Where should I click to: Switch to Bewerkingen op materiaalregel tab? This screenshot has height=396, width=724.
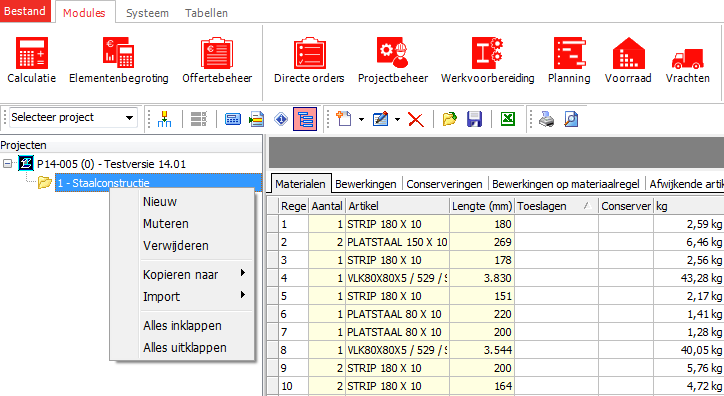pyautogui.click(x=566, y=184)
